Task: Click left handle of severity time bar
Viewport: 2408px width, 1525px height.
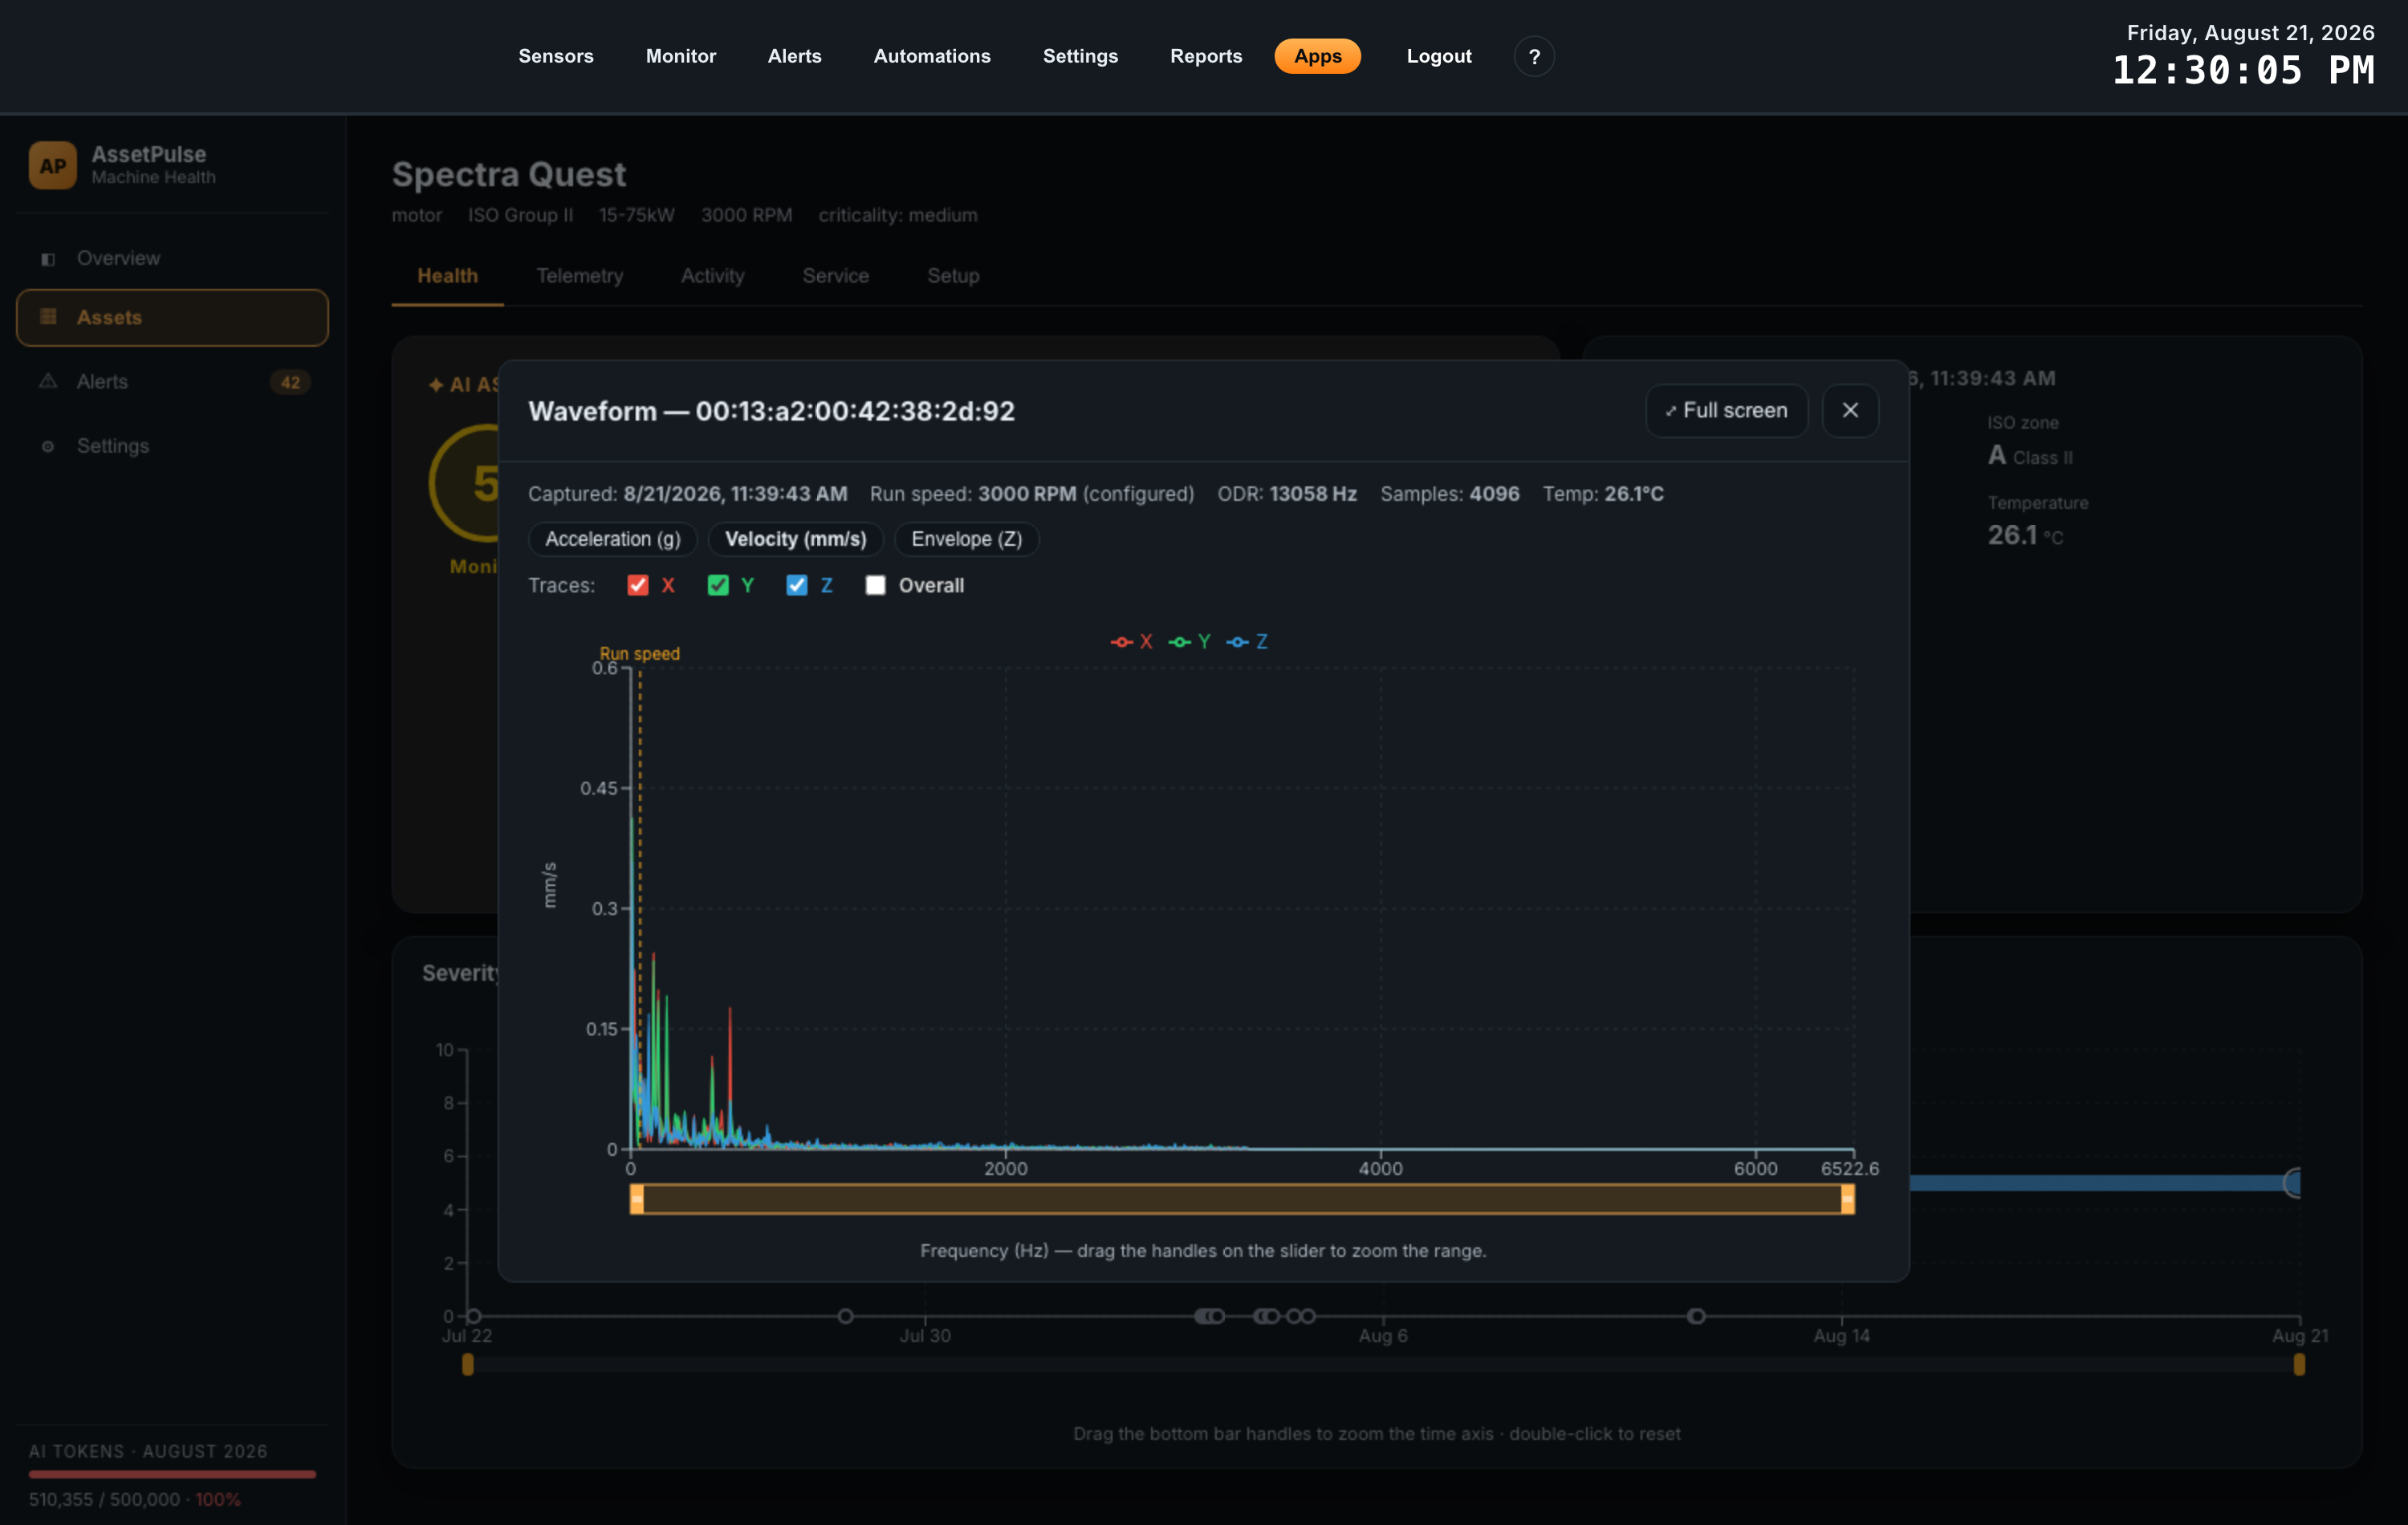Action: point(467,1364)
